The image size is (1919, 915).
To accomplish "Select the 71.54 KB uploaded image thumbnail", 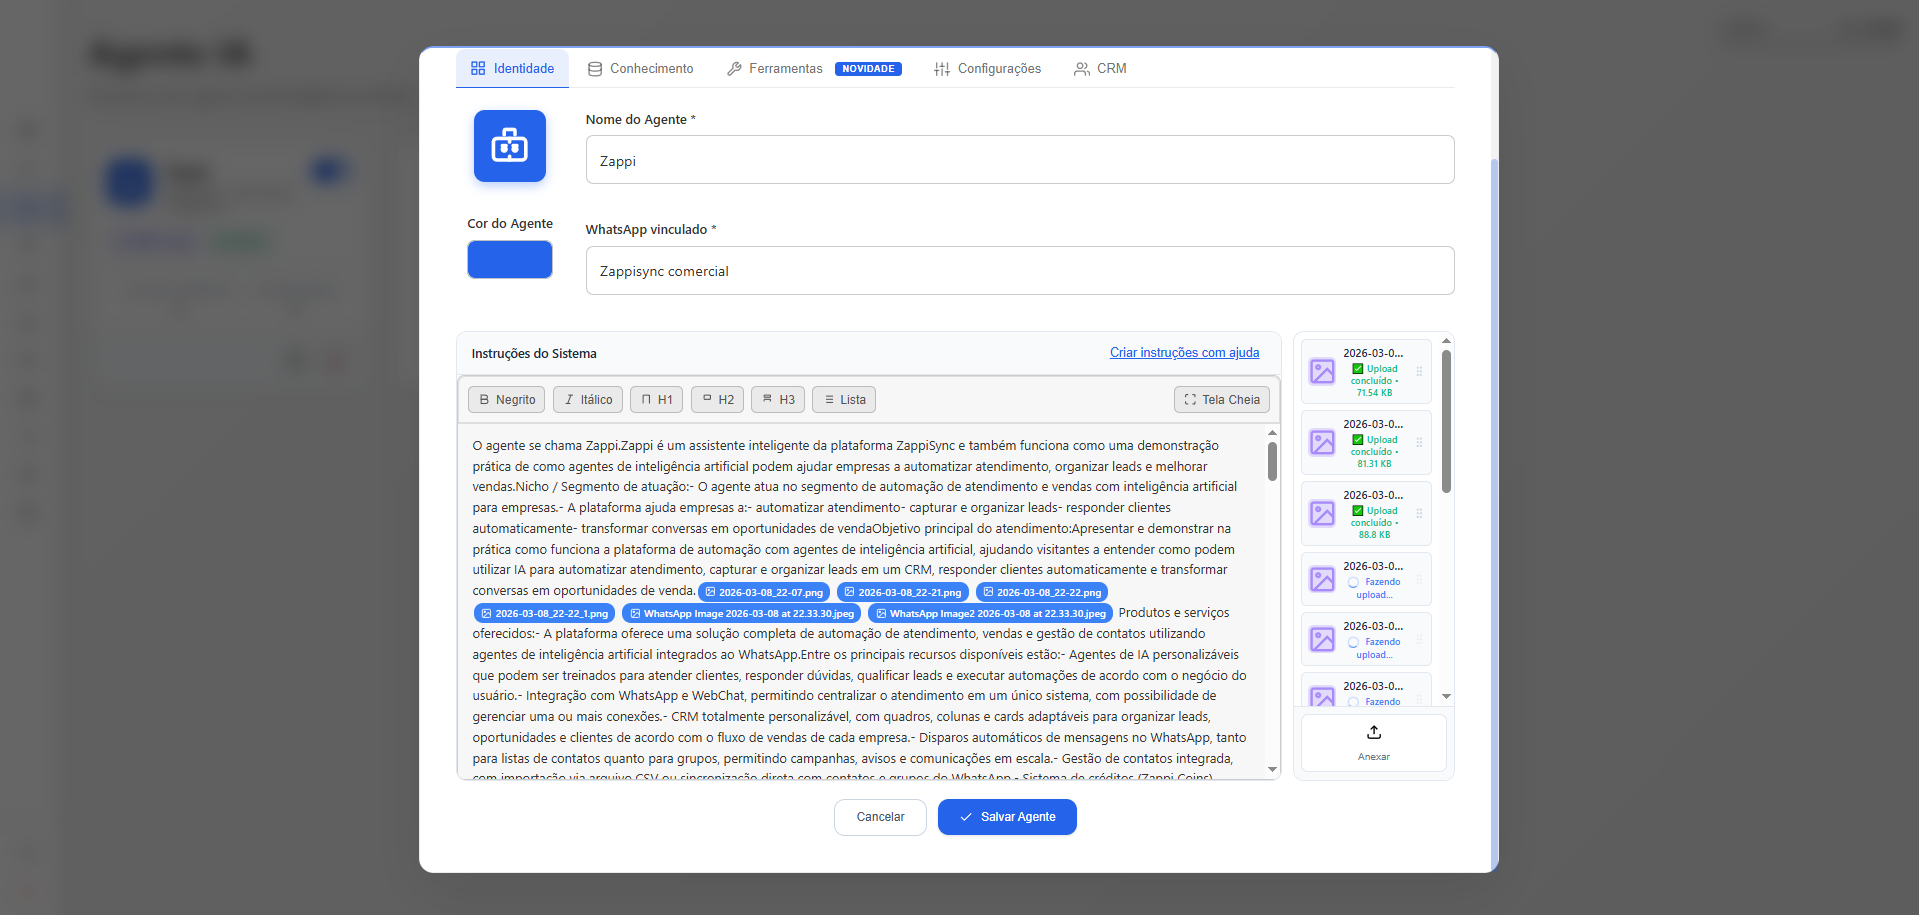I will coord(1322,372).
